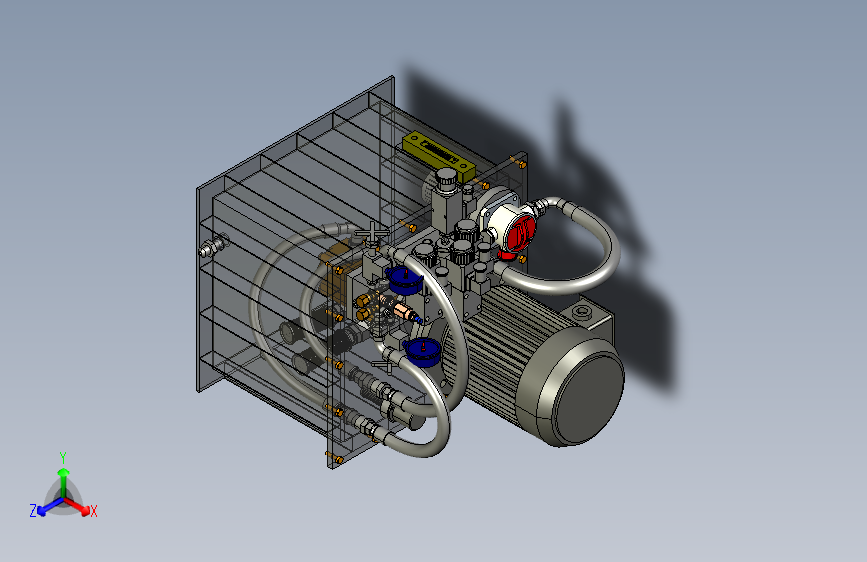Viewport: 867px width, 562px height.
Task: Select the upper blue cap on valve block
Action: (404, 279)
